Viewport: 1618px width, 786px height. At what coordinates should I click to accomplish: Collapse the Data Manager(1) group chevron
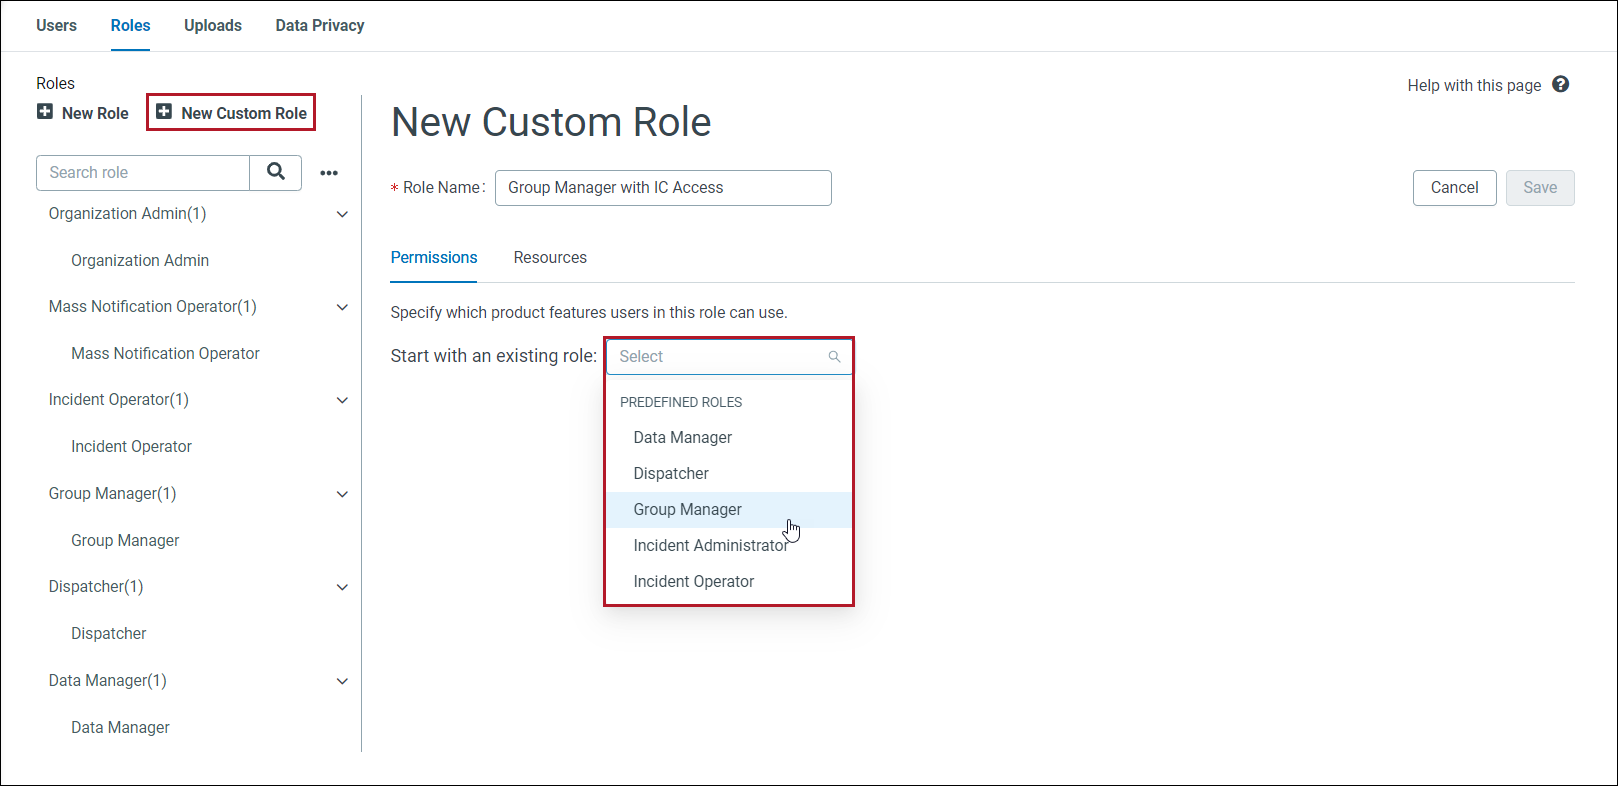point(342,681)
